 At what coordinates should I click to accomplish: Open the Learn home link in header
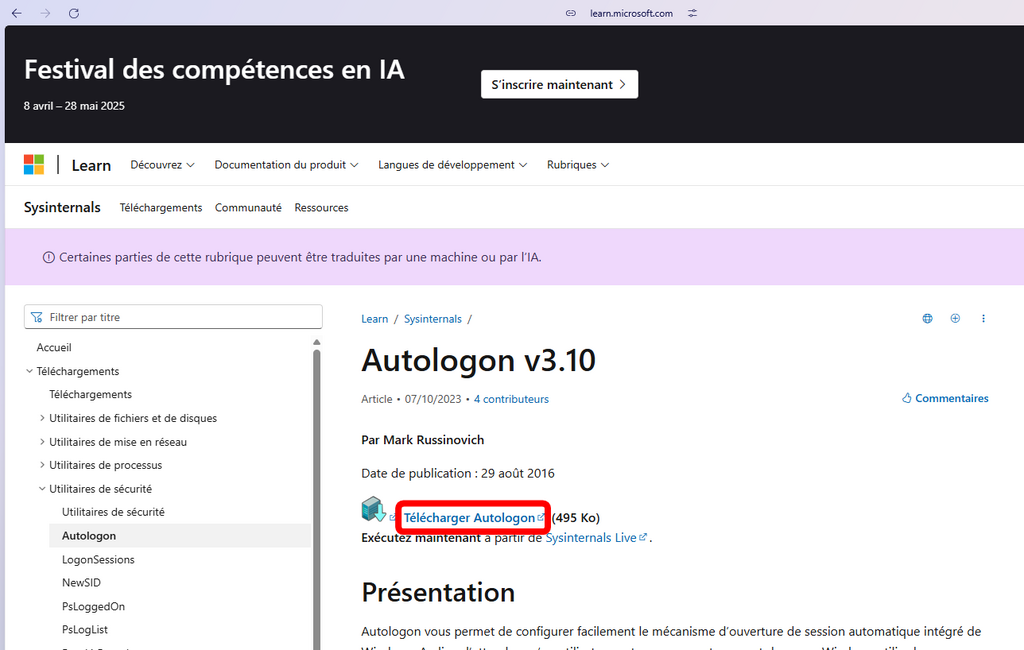[91, 165]
